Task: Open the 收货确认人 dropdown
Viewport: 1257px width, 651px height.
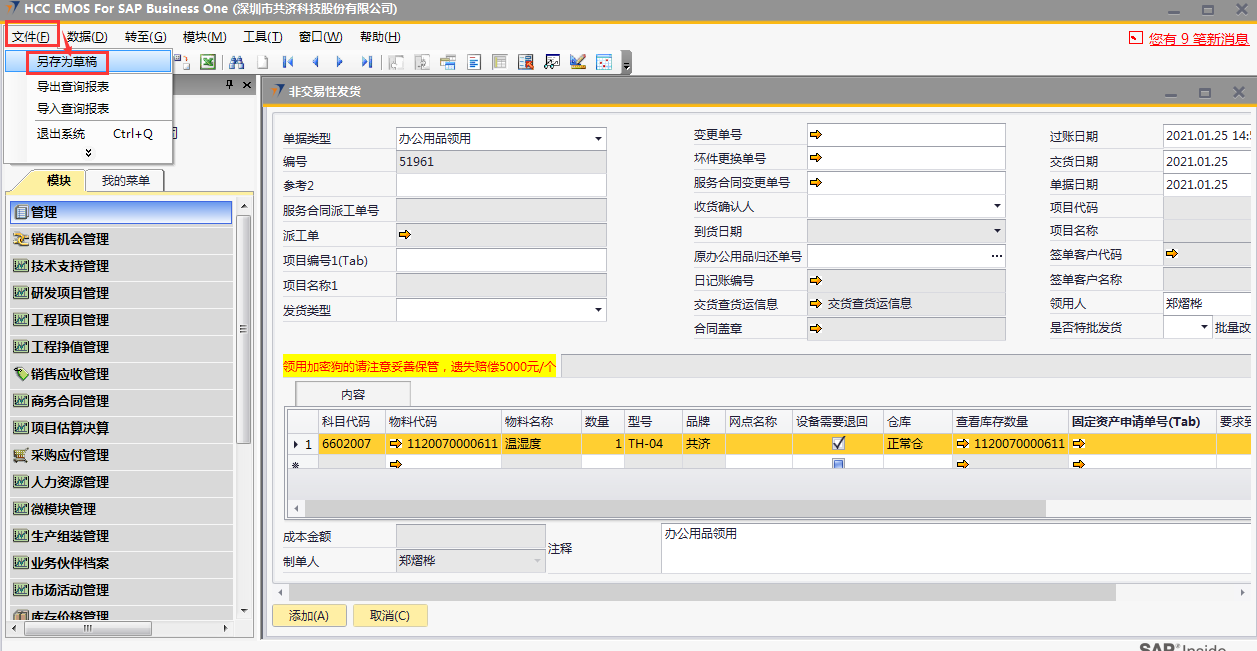Action: point(997,207)
